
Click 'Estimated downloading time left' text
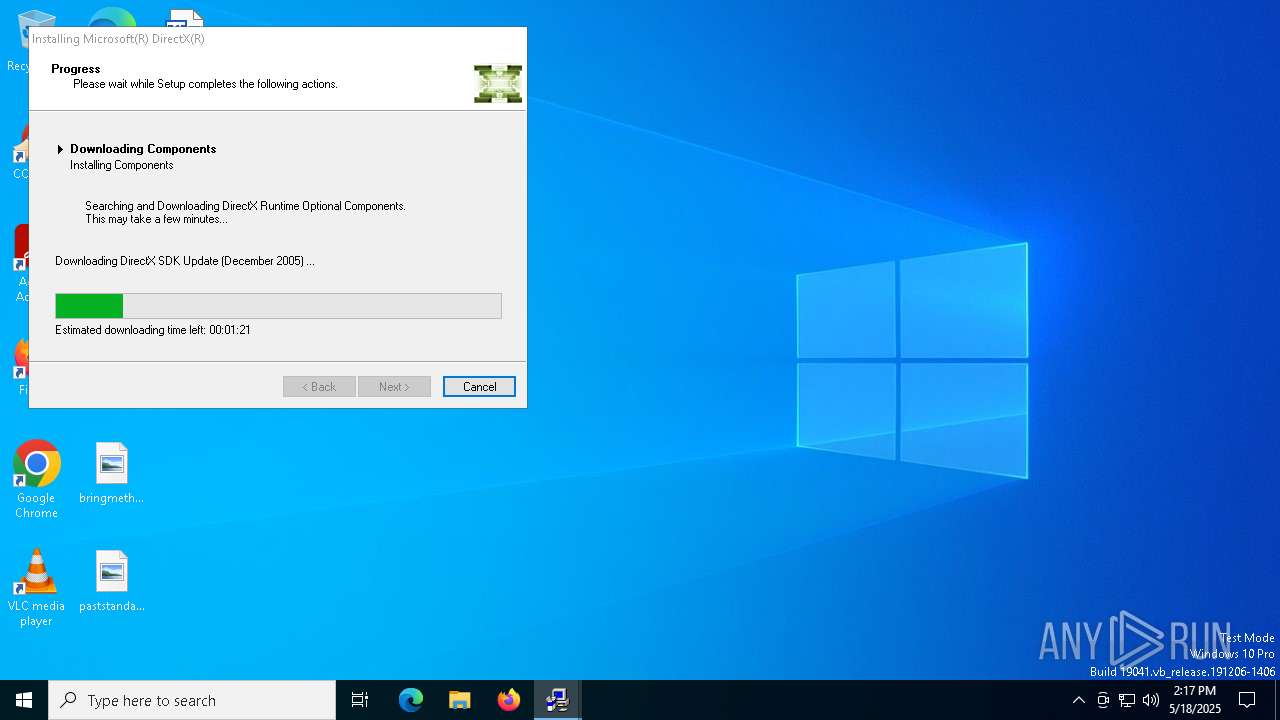[153, 330]
